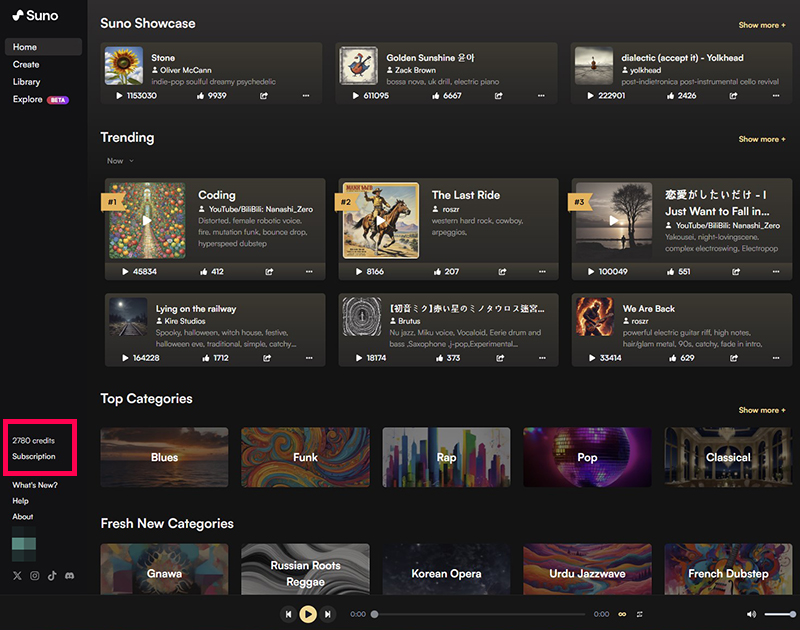Open the Funk category tile

[x=305, y=457]
